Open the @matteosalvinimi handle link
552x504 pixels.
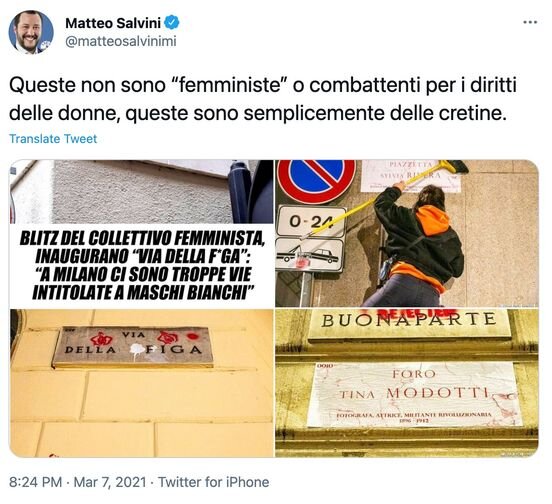[x=121, y=42]
